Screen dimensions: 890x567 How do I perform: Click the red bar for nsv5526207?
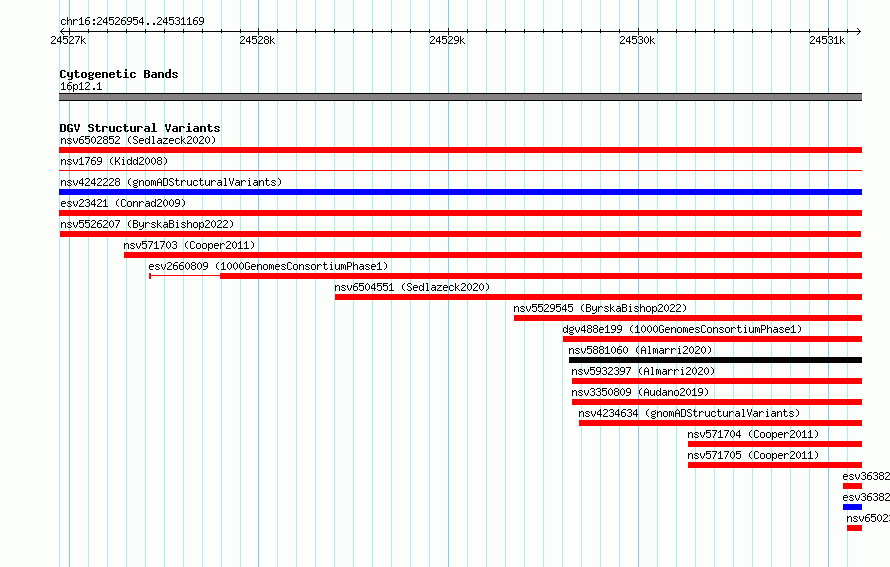pos(460,234)
